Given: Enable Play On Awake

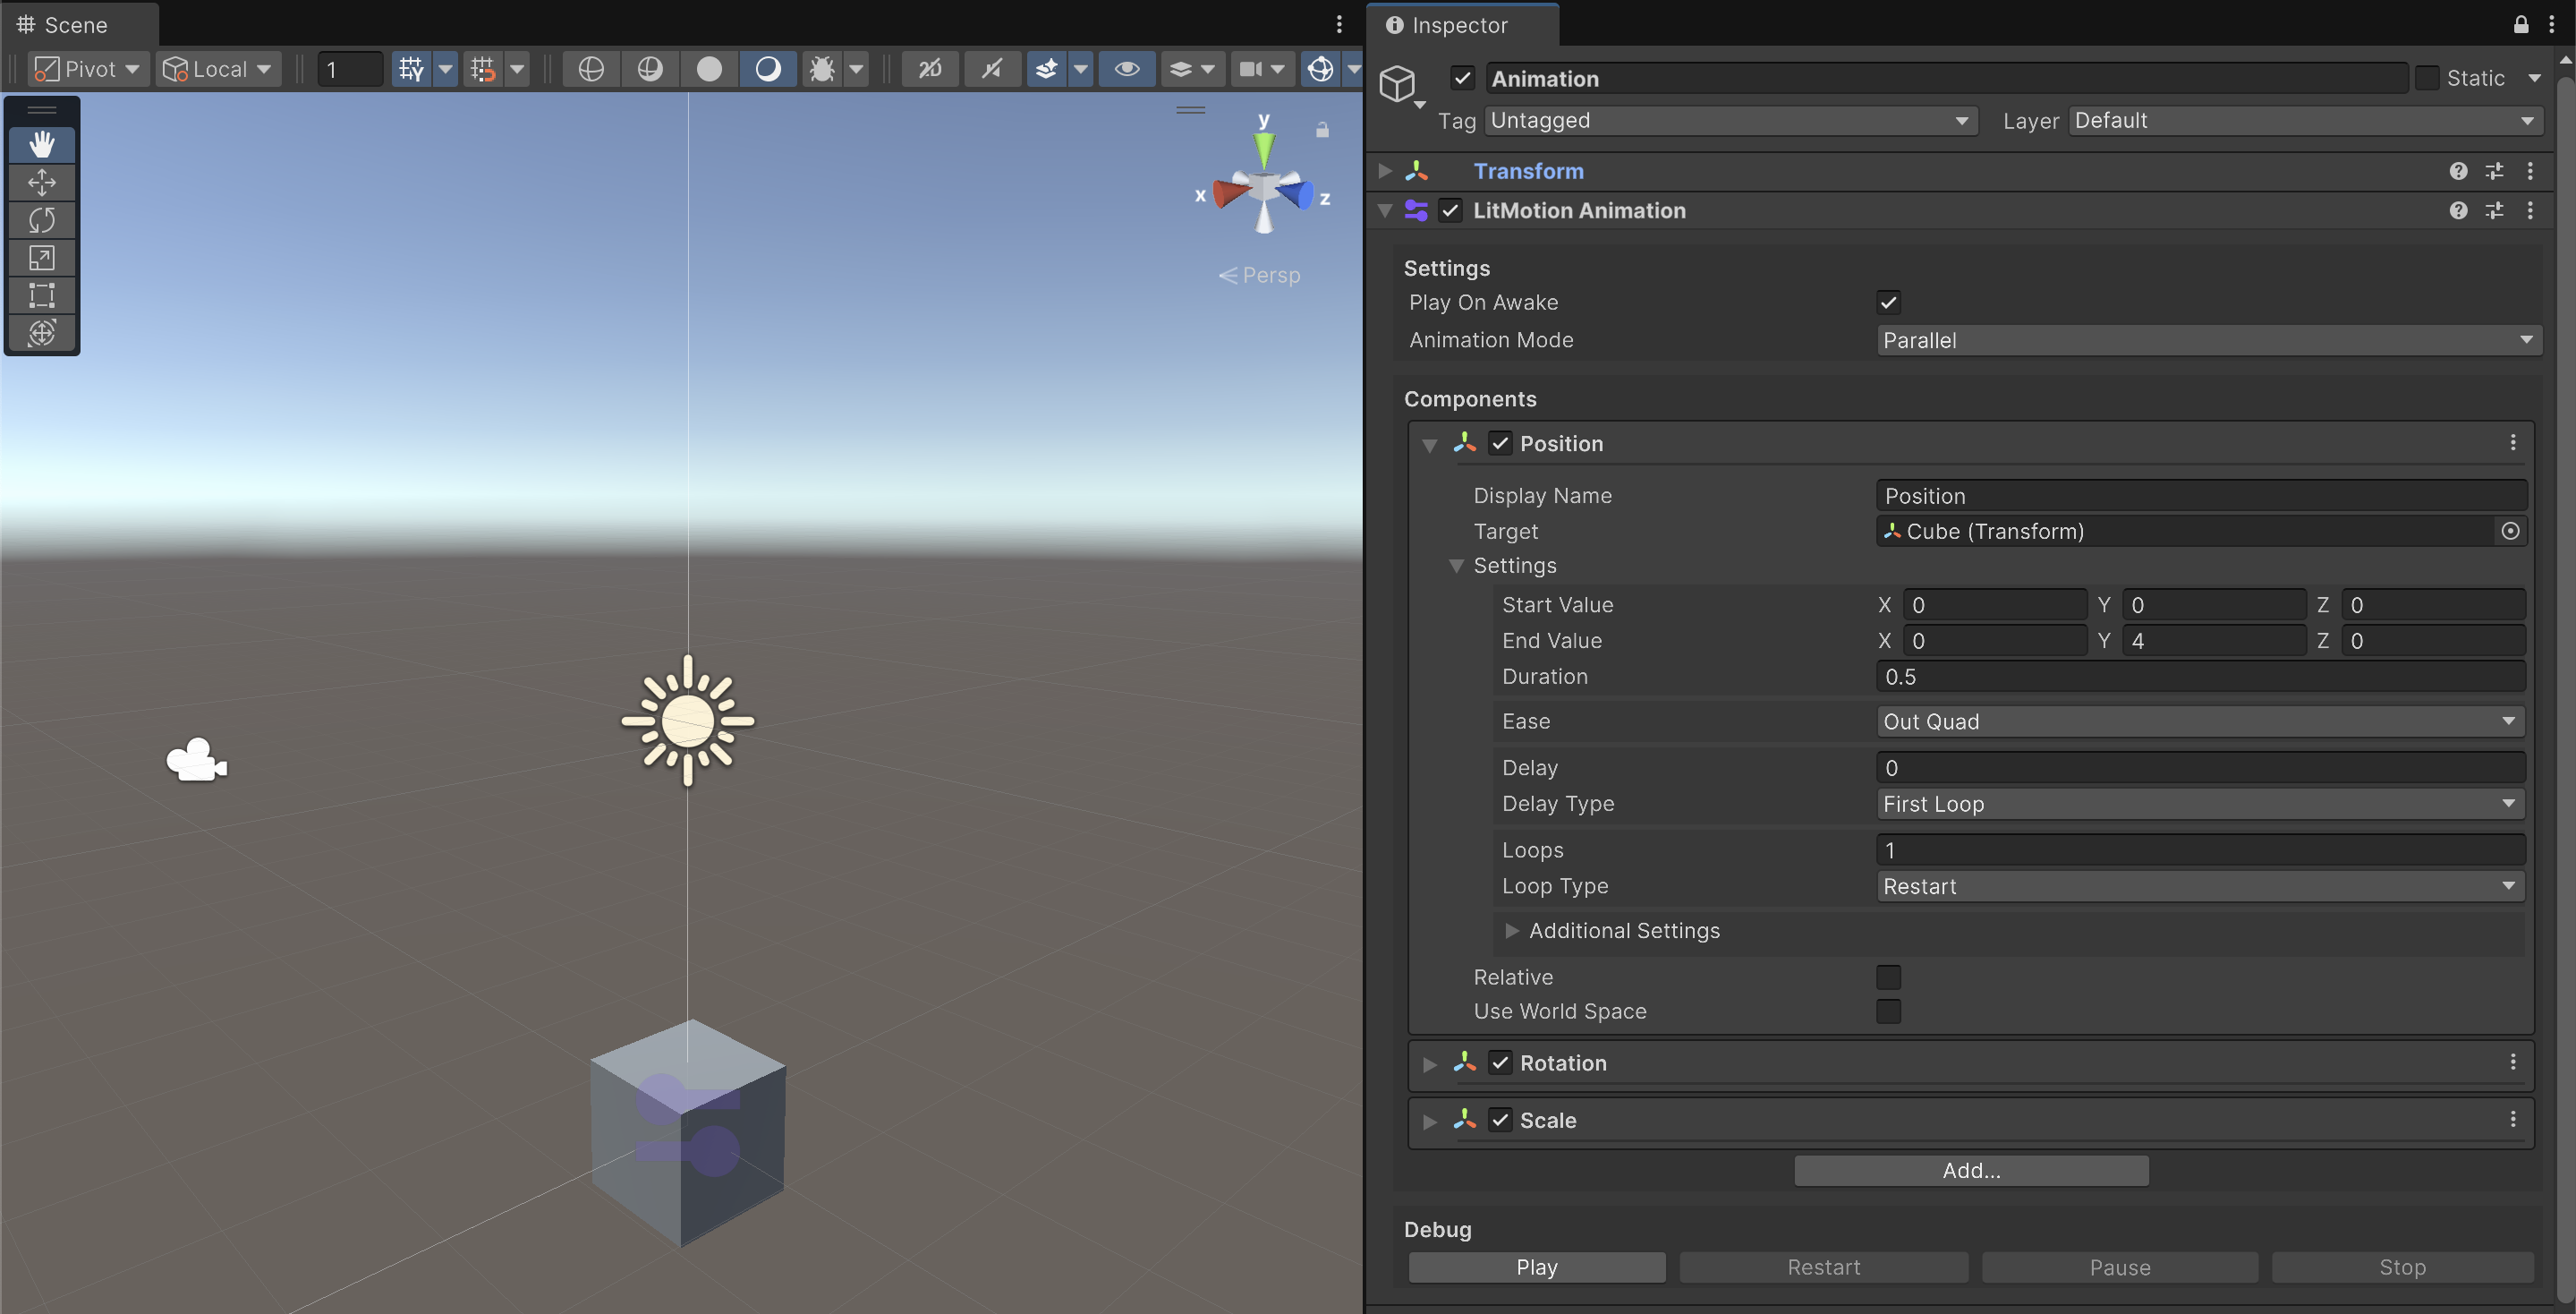Looking at the screenshot, I should pos(1887,302).
